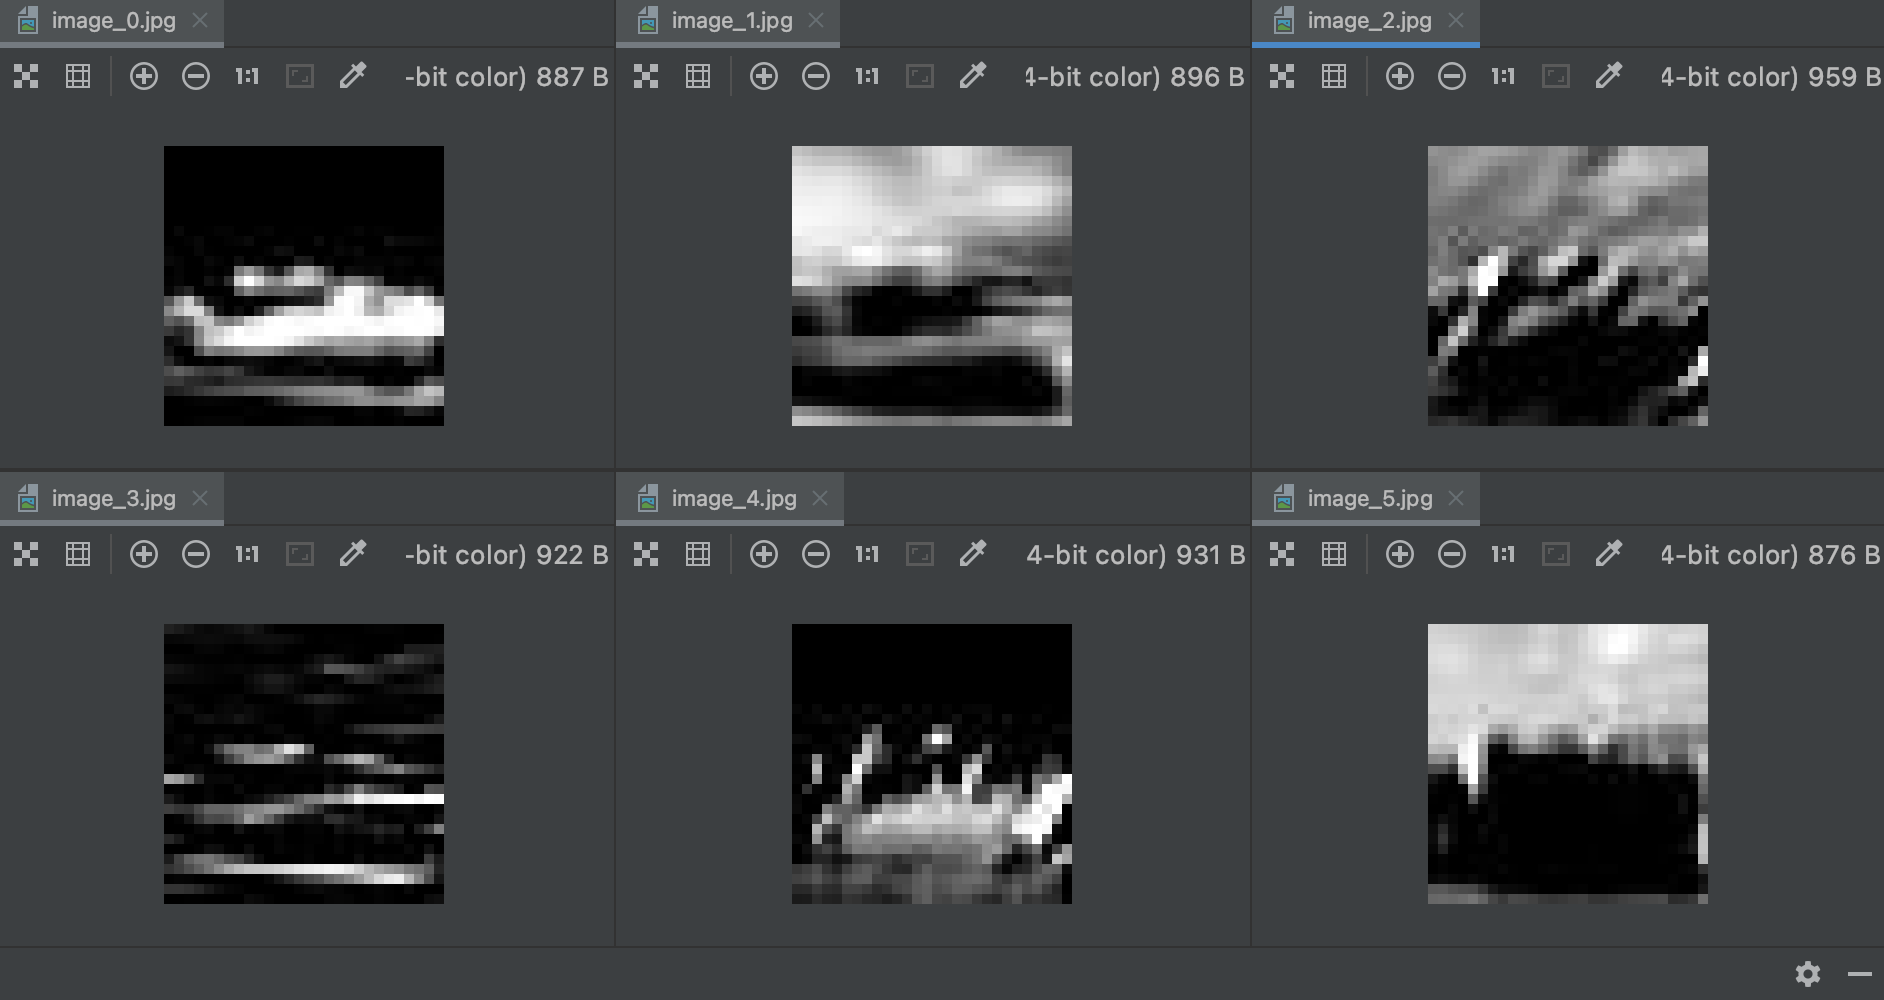Fit image_1.jpg zoom to window
The image size is (1884, 1000).
point(920,76)
